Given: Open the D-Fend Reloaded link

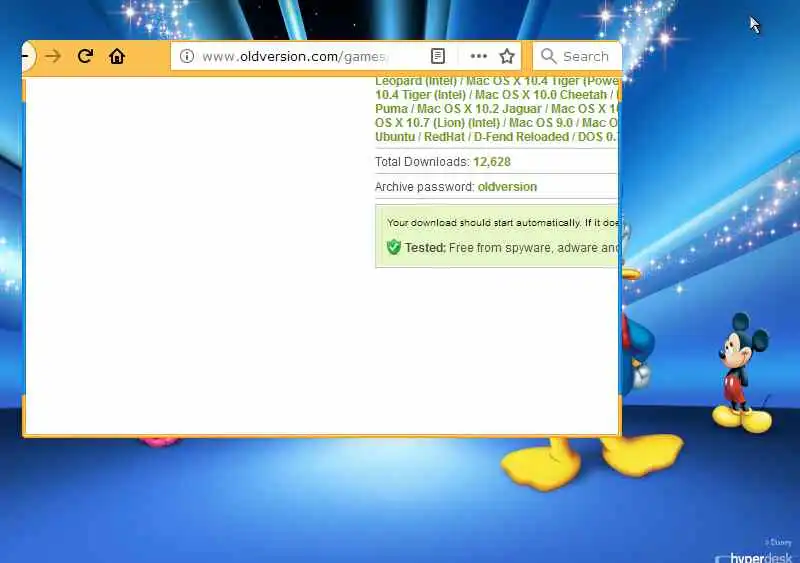Looking at the screenshot, I should click(521, 137).
